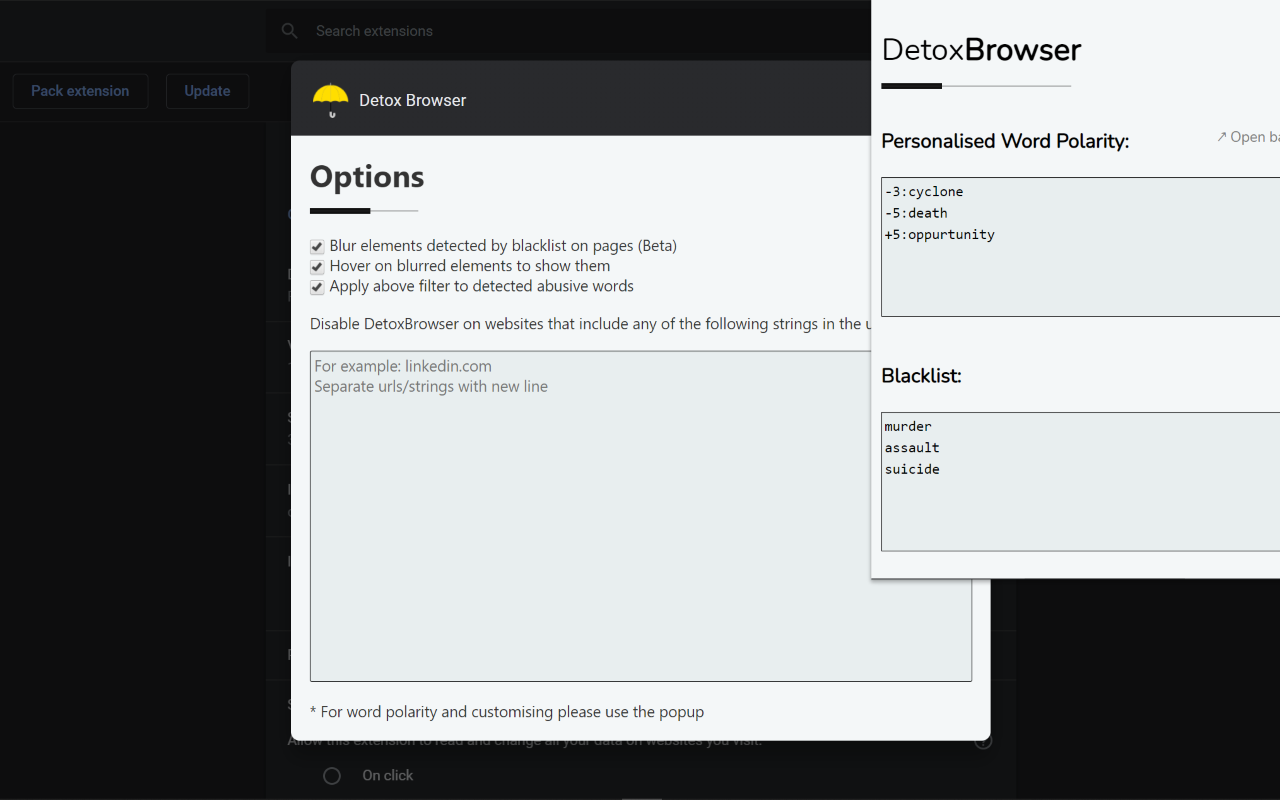1280x800 pixels.
Task: Click the Detox Browser dialog title text
Action: click(413, 100)
